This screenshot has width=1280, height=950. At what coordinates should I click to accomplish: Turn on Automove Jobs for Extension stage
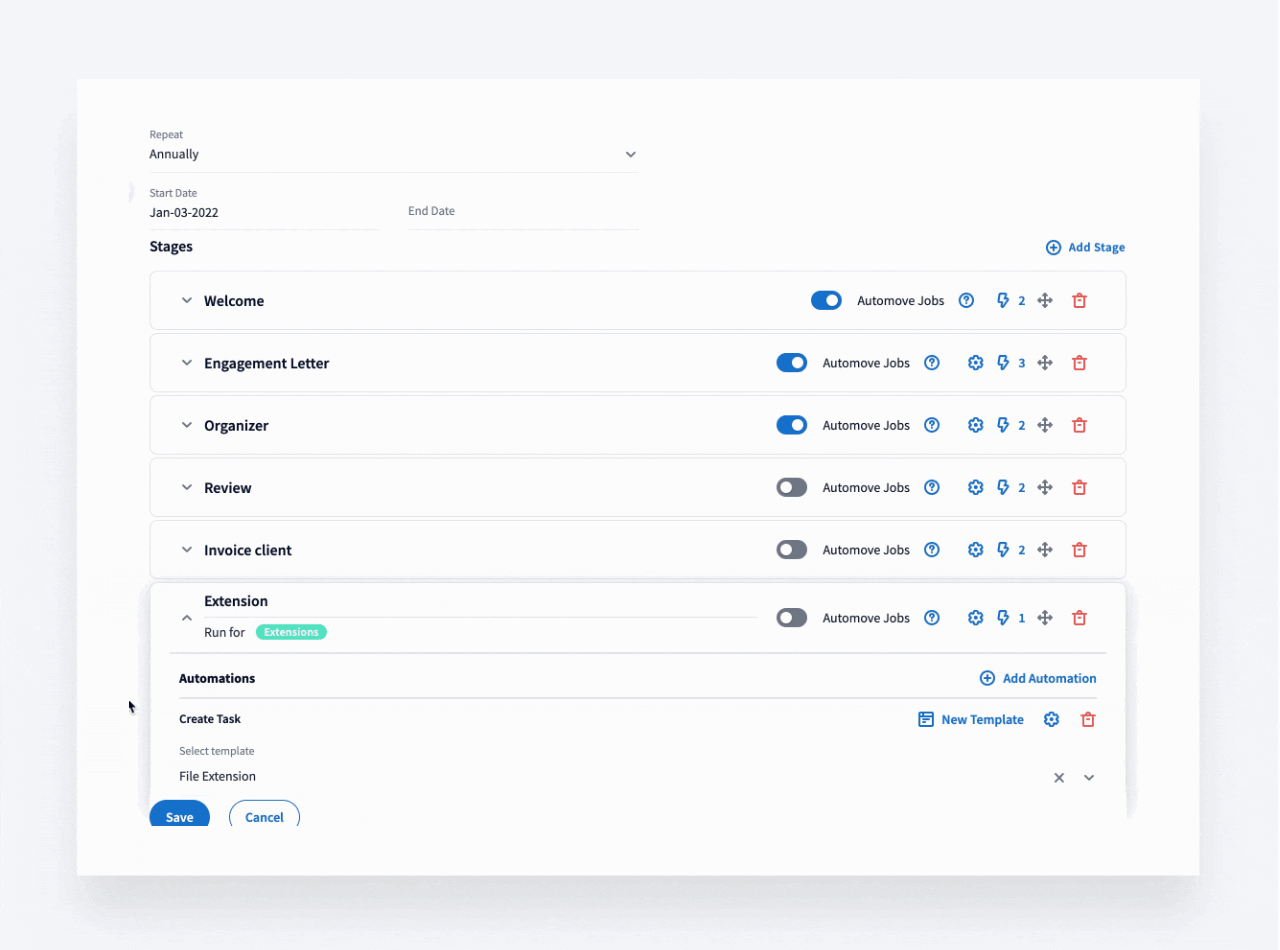click(791, 618)
